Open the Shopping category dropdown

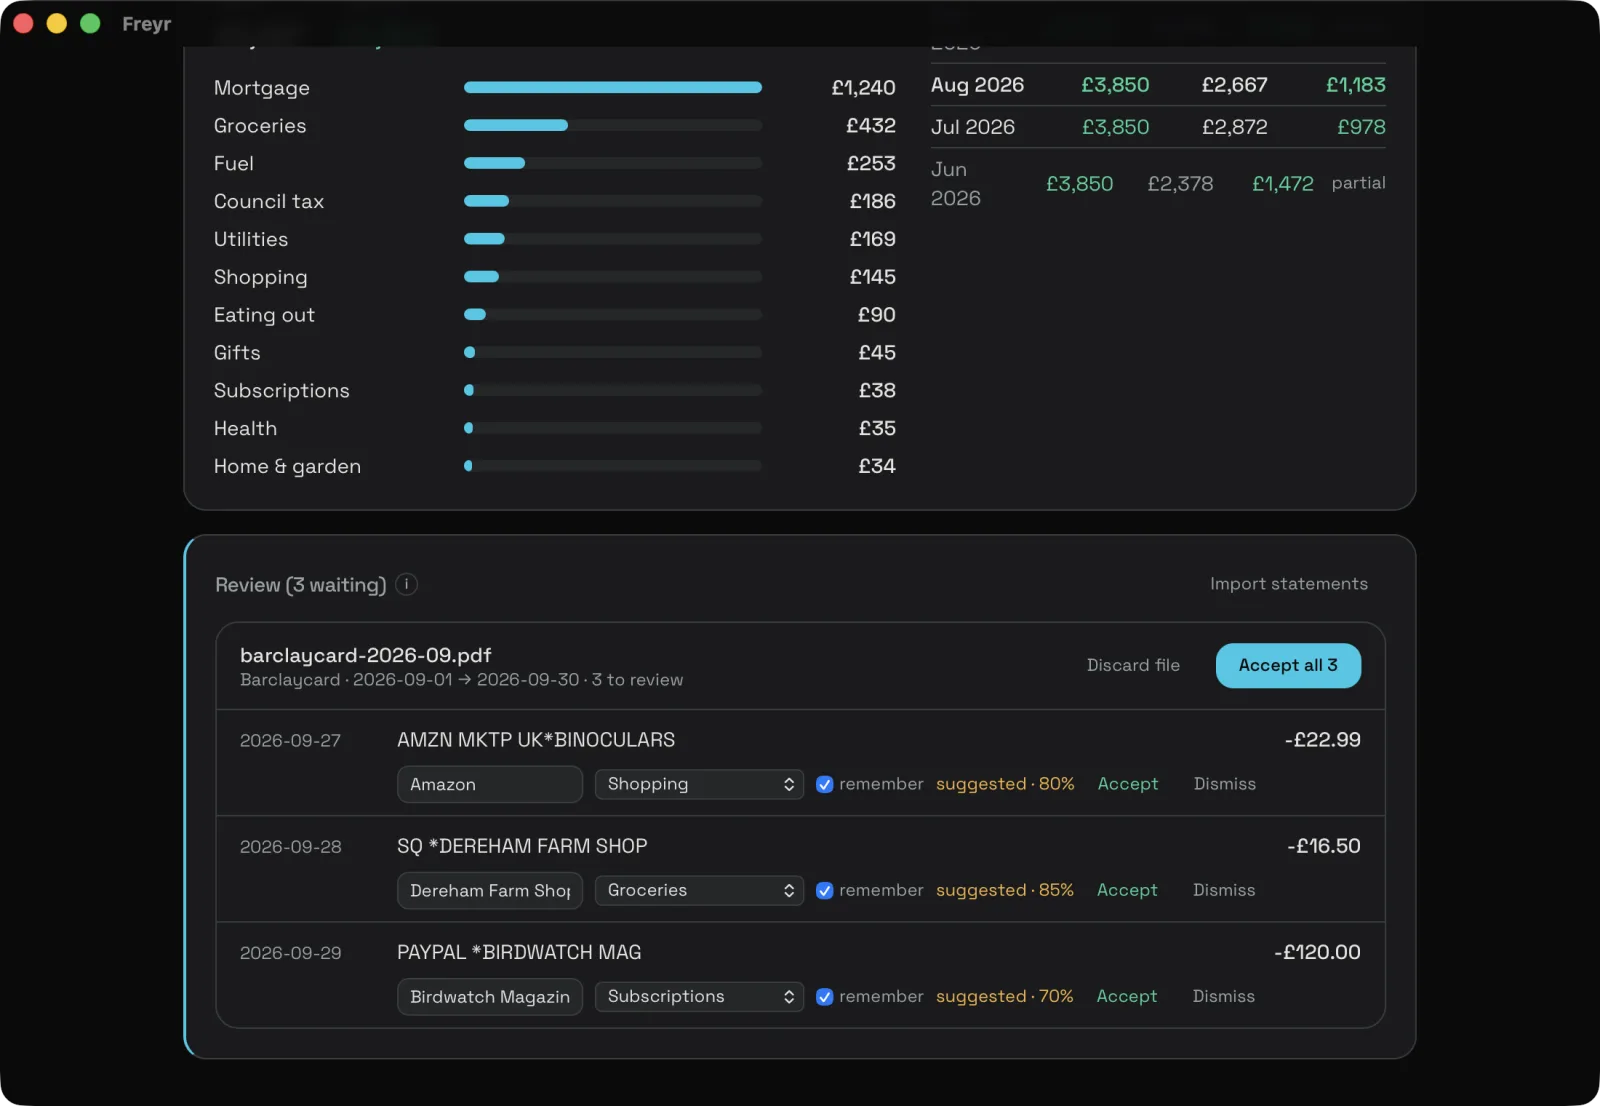[x=699, y=784]
